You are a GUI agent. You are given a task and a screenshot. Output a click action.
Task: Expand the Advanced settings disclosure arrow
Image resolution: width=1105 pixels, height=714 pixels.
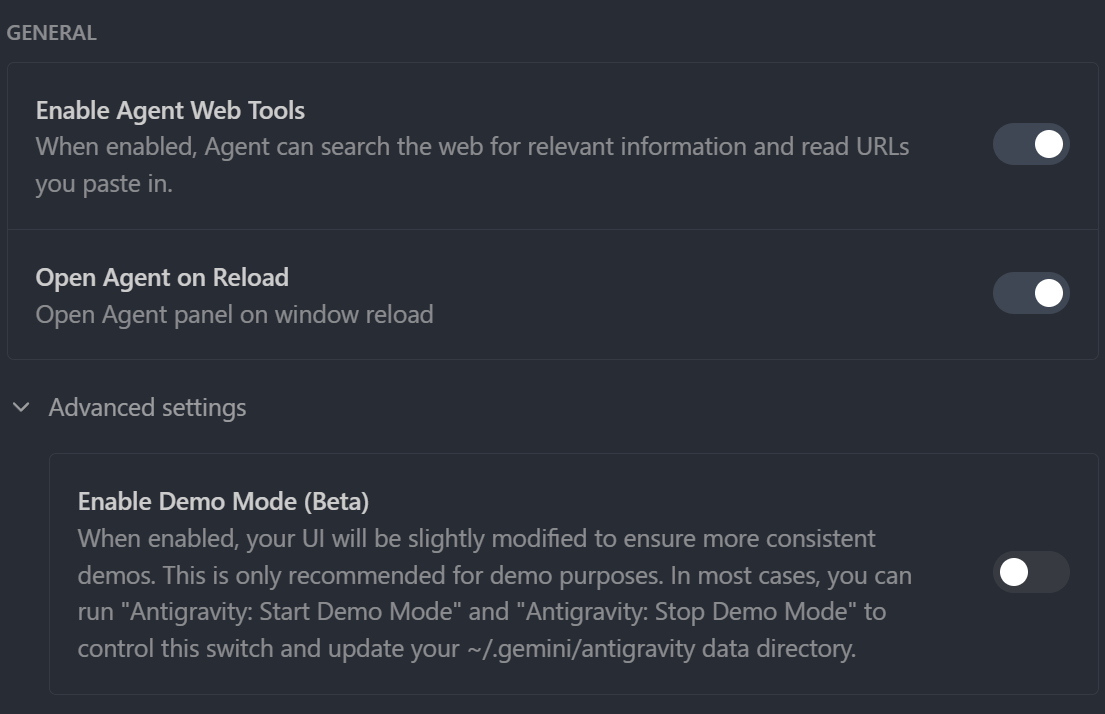22,407
